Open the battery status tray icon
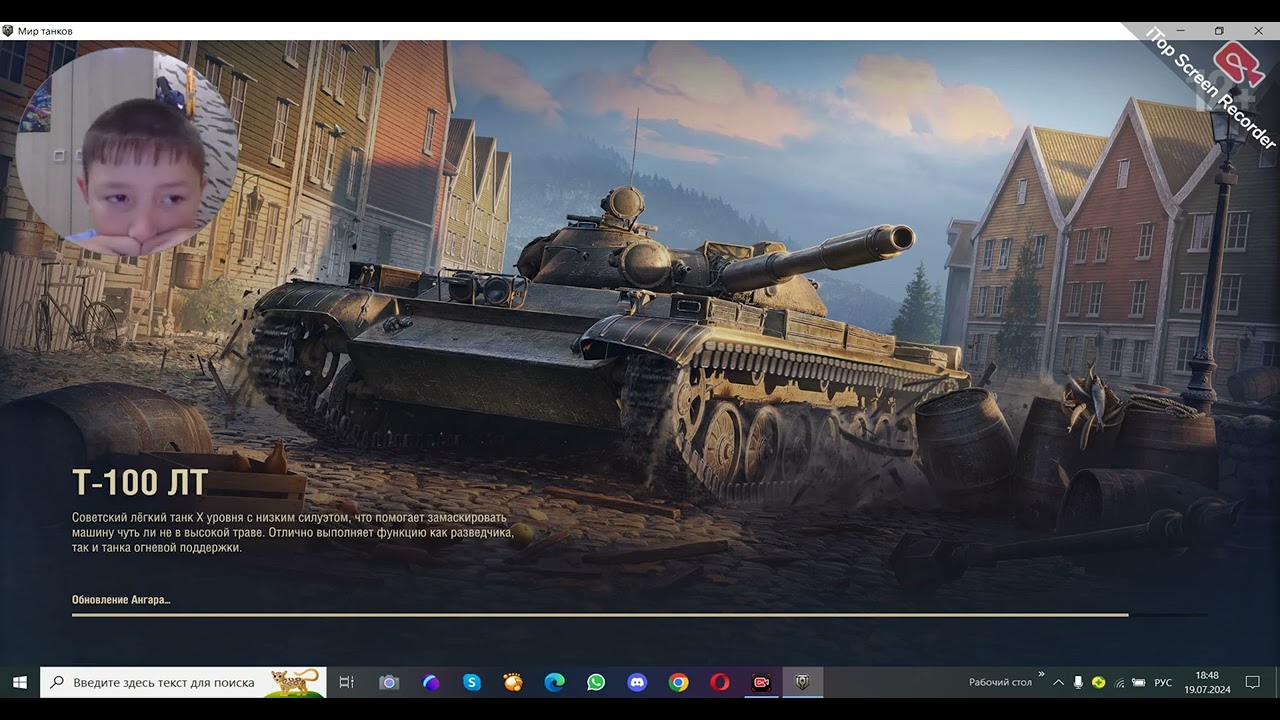The height and width of the screenshot is (720, 1280). coord(1138,682)
